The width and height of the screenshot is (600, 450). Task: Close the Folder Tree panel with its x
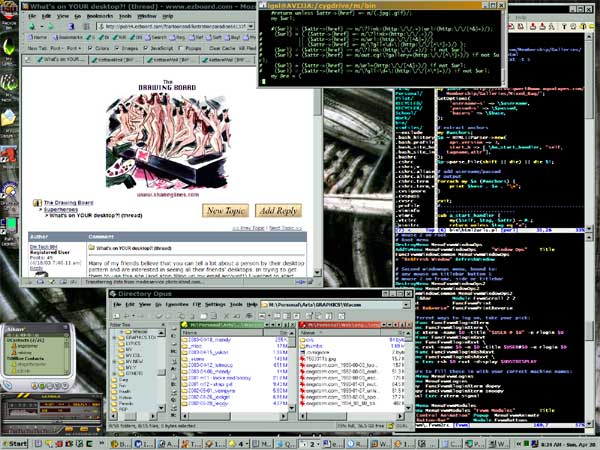point(163,325)
